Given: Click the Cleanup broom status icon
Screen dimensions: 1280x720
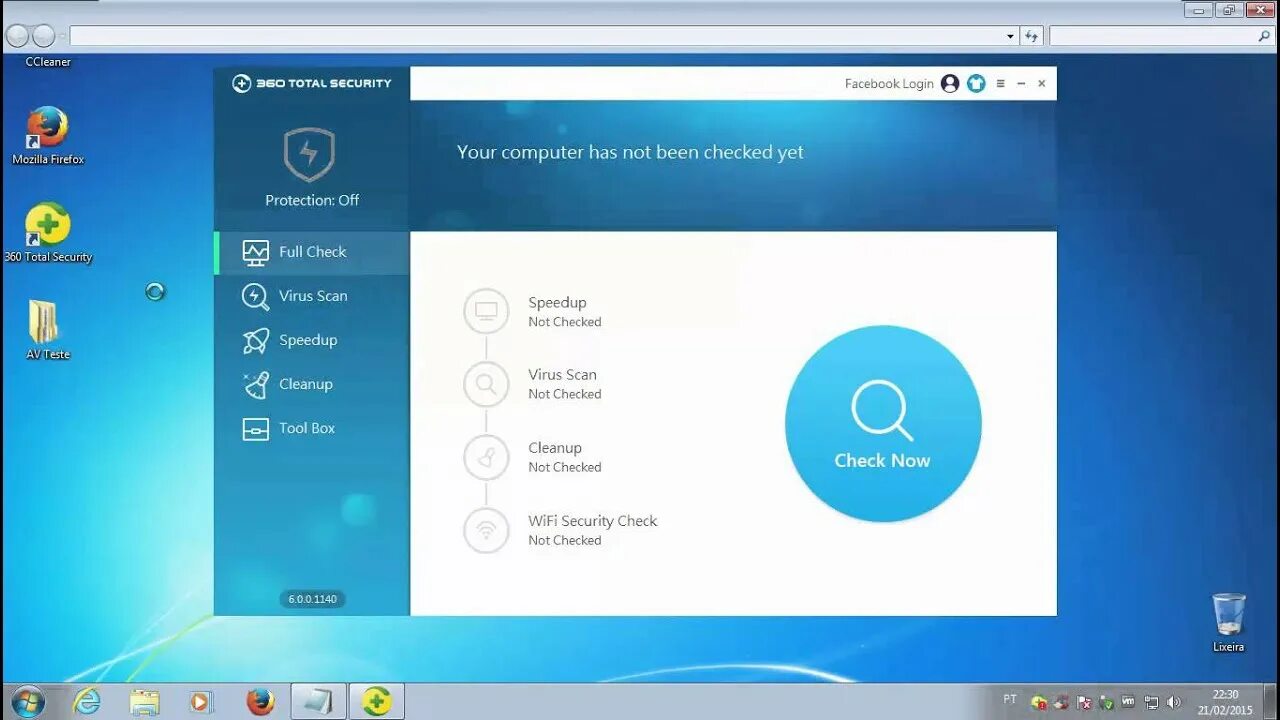Looking at the screenshot, I should point(486,457).
